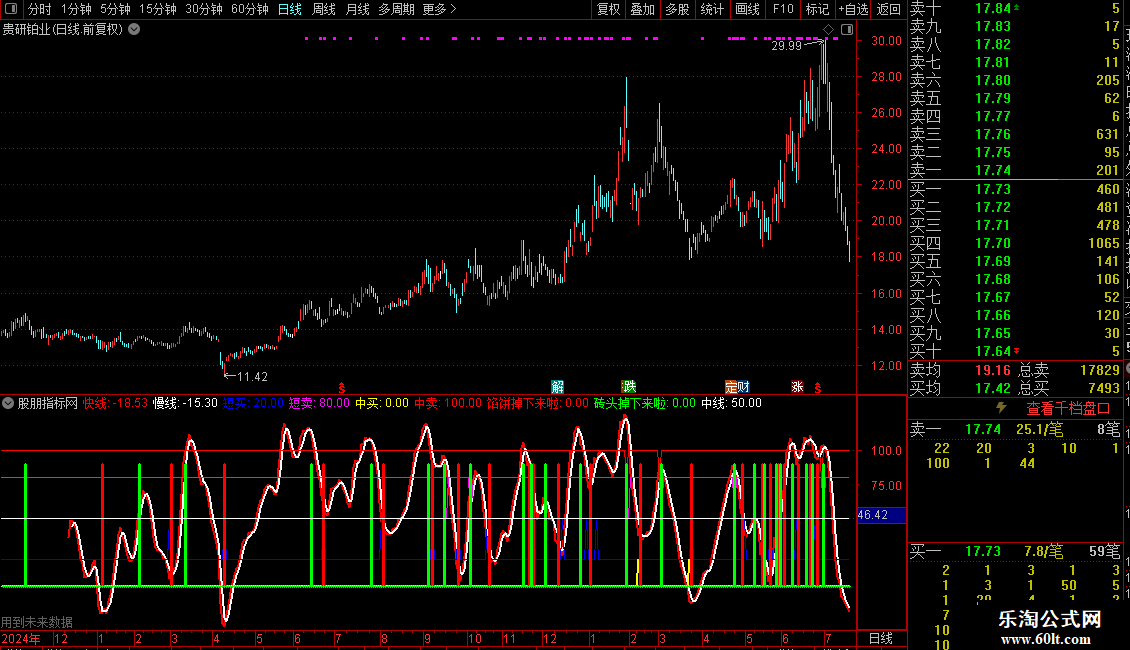Open the 统计 statistics
This screenshot has width=1130, height=650.
[712, 9]
